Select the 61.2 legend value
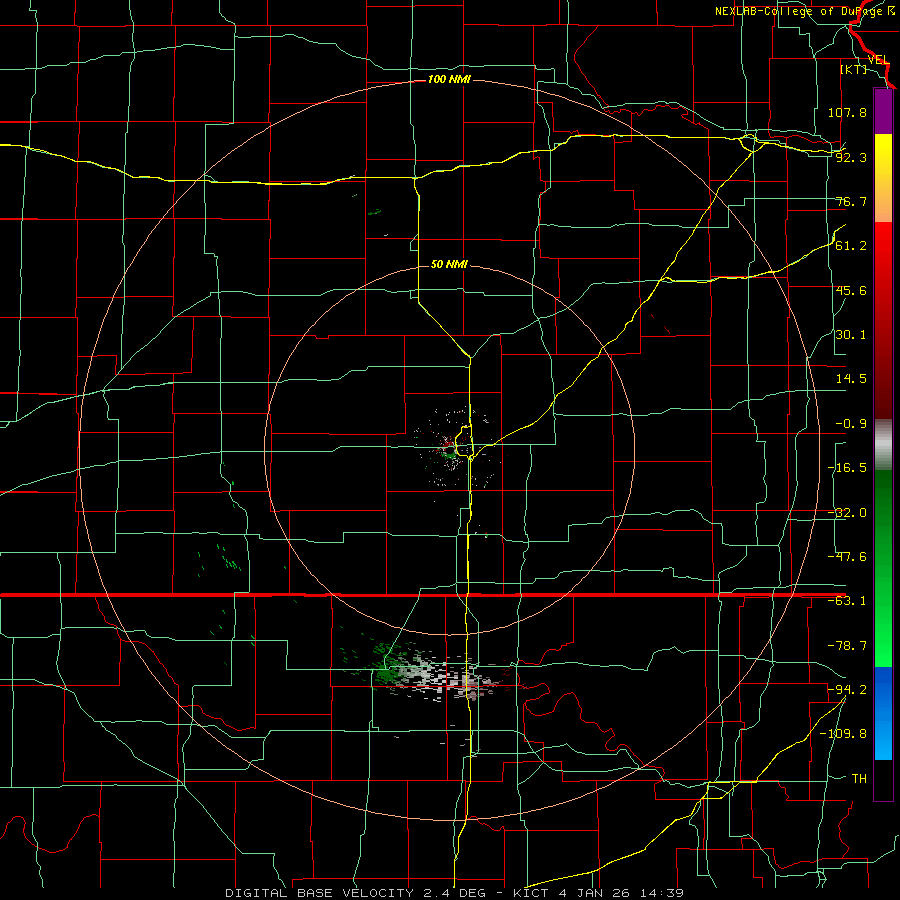The width and height of the screenshot is (900, 900). [x=851, y=246]
